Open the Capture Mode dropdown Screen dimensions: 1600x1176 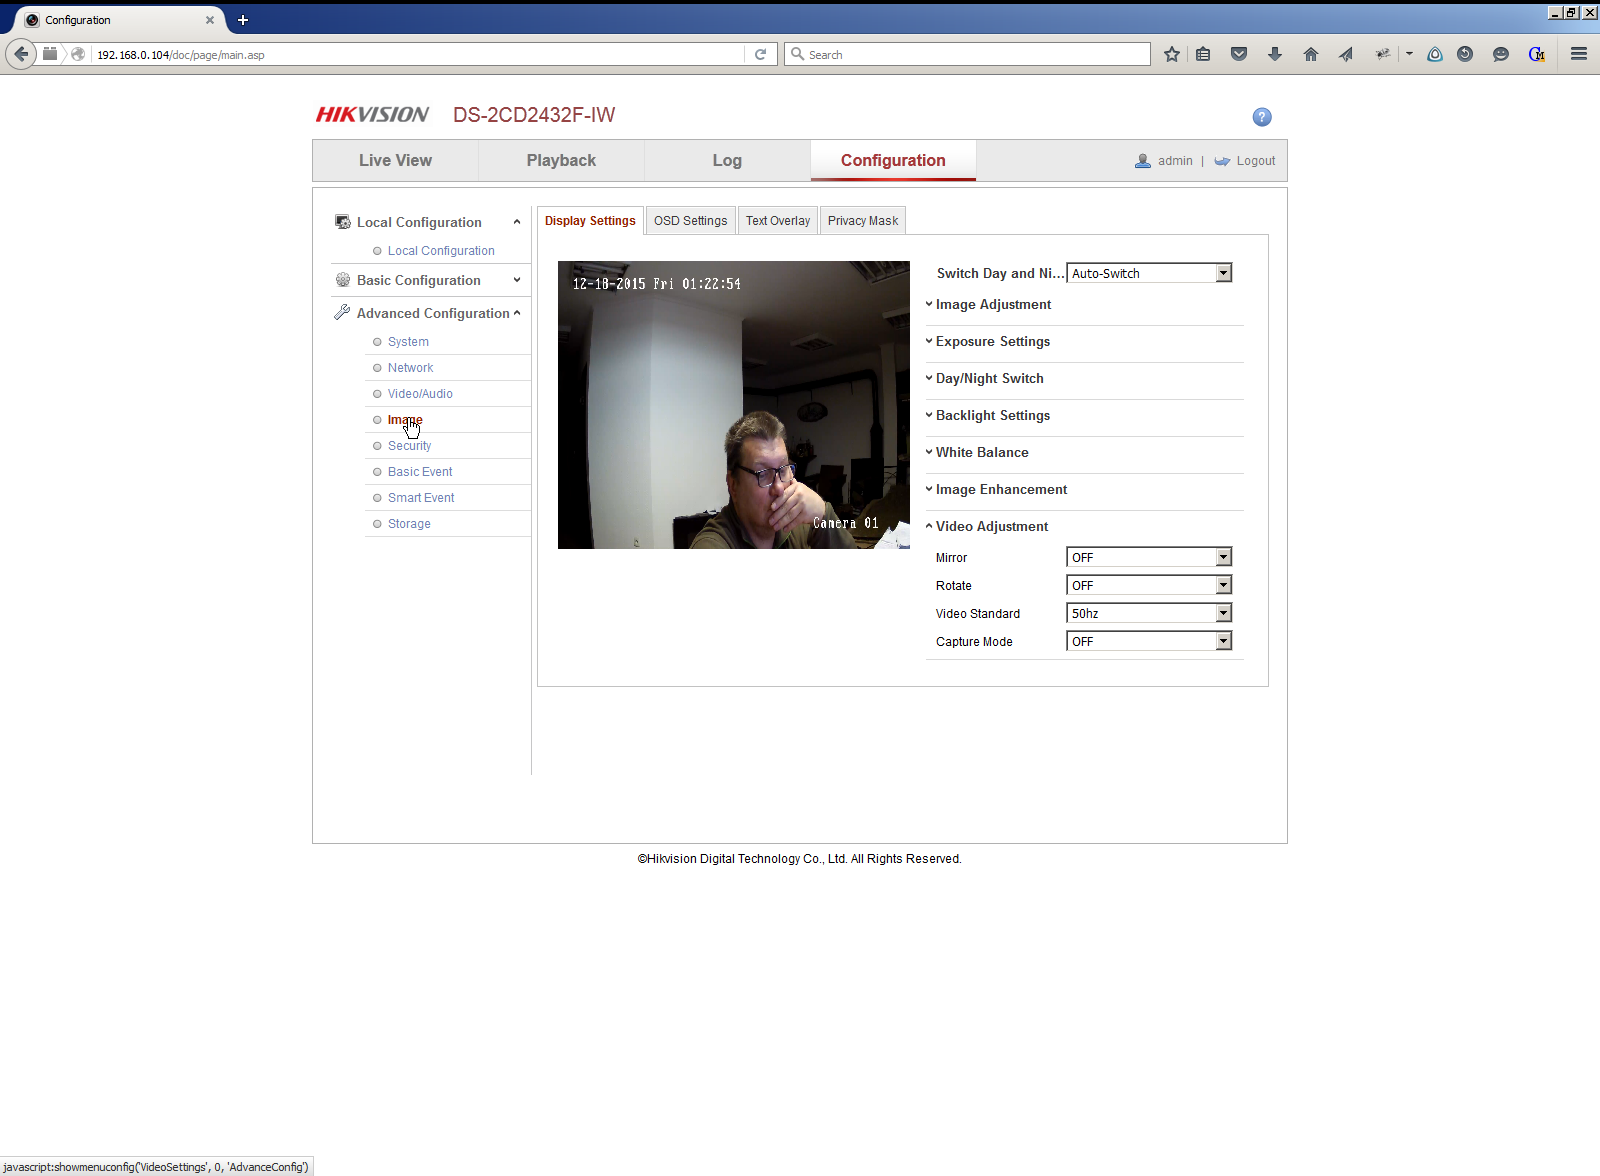(1149, 641)
